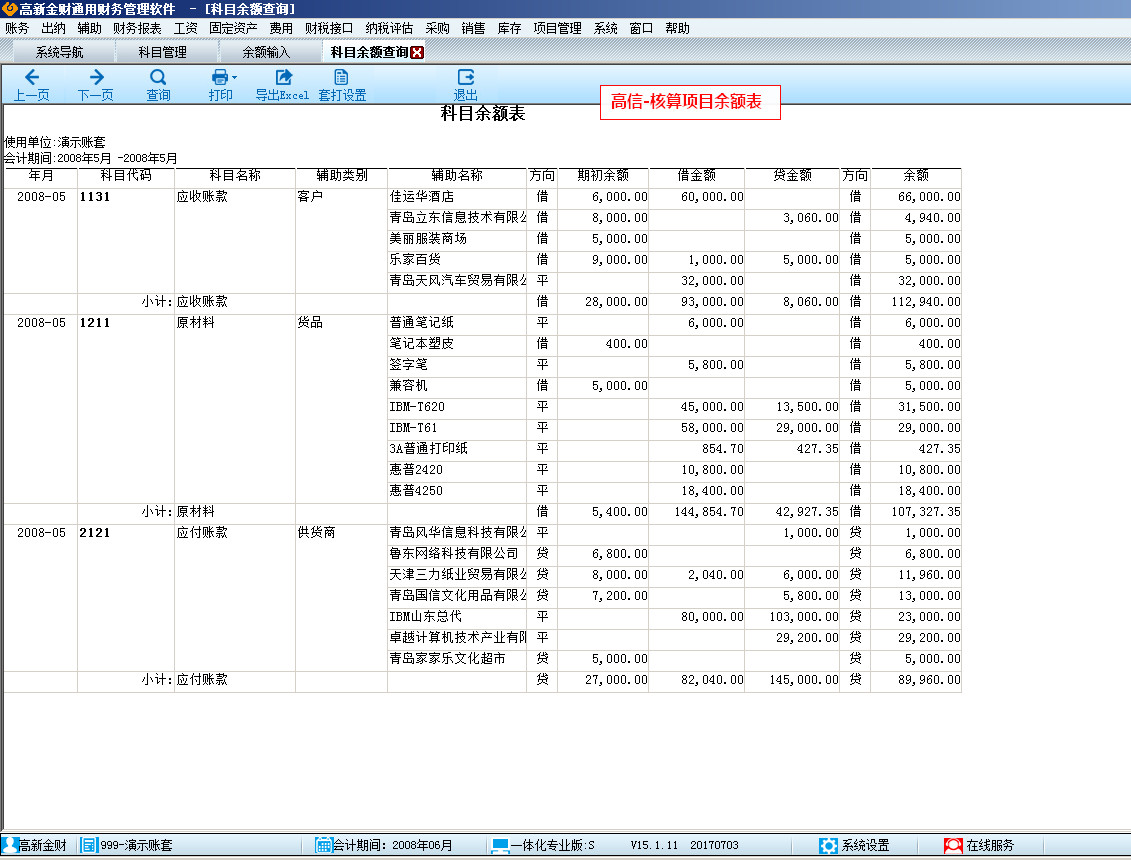Click the 高信-核算项目余额表 label button
The height and width of the screenshot is (860, 1131).
click(x=689, y=102)
